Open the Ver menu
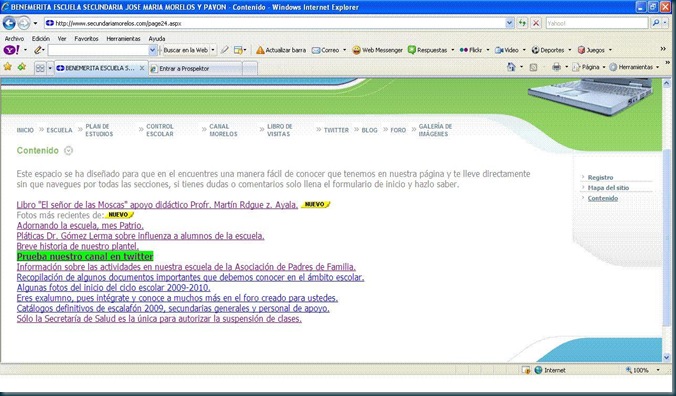The width and height of the screenshot is (676, 396). (62, 39)
